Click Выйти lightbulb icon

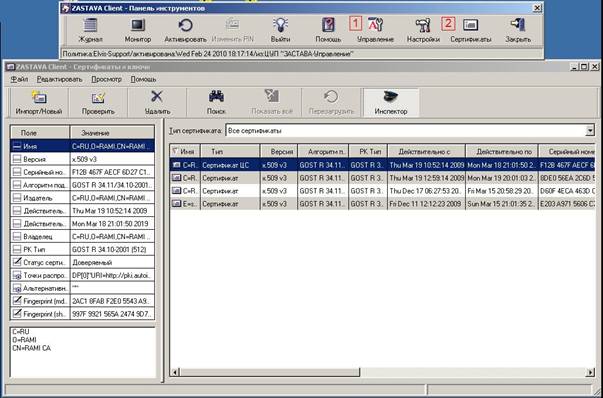click(280, 30)
